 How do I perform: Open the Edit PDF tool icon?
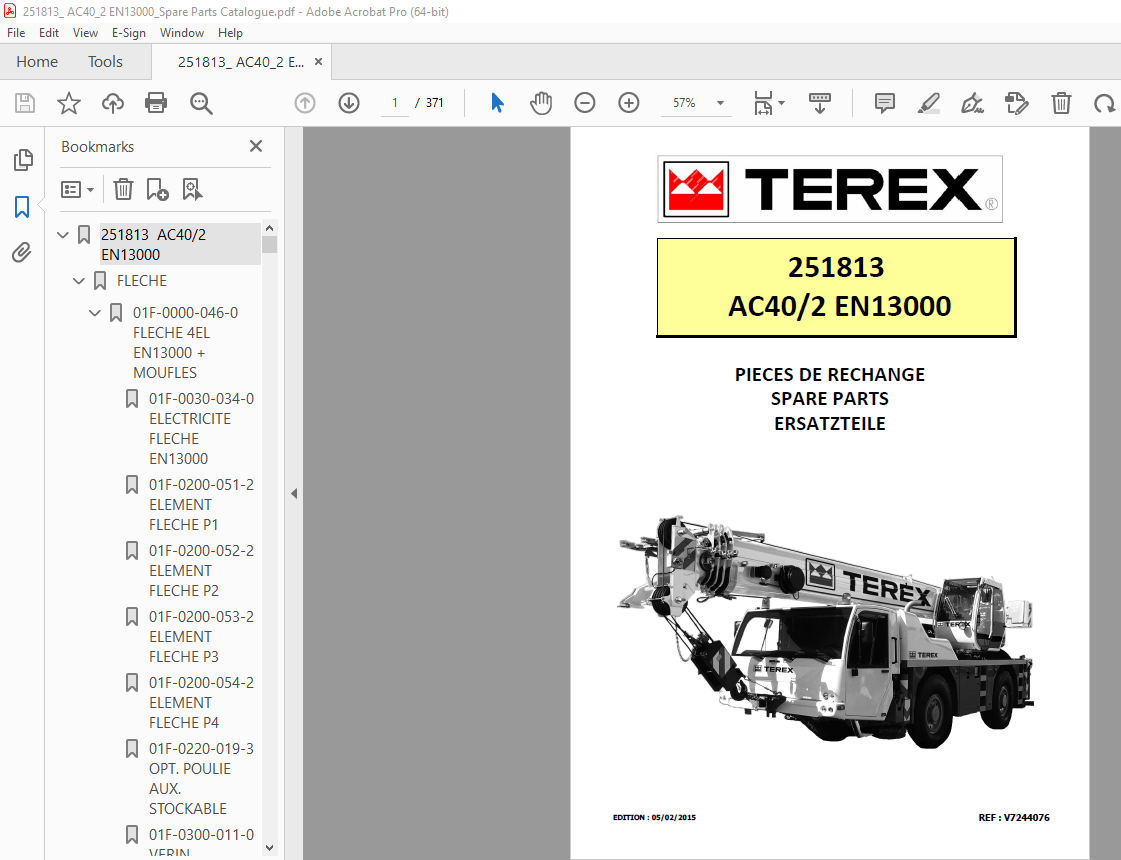[1016, 103]
